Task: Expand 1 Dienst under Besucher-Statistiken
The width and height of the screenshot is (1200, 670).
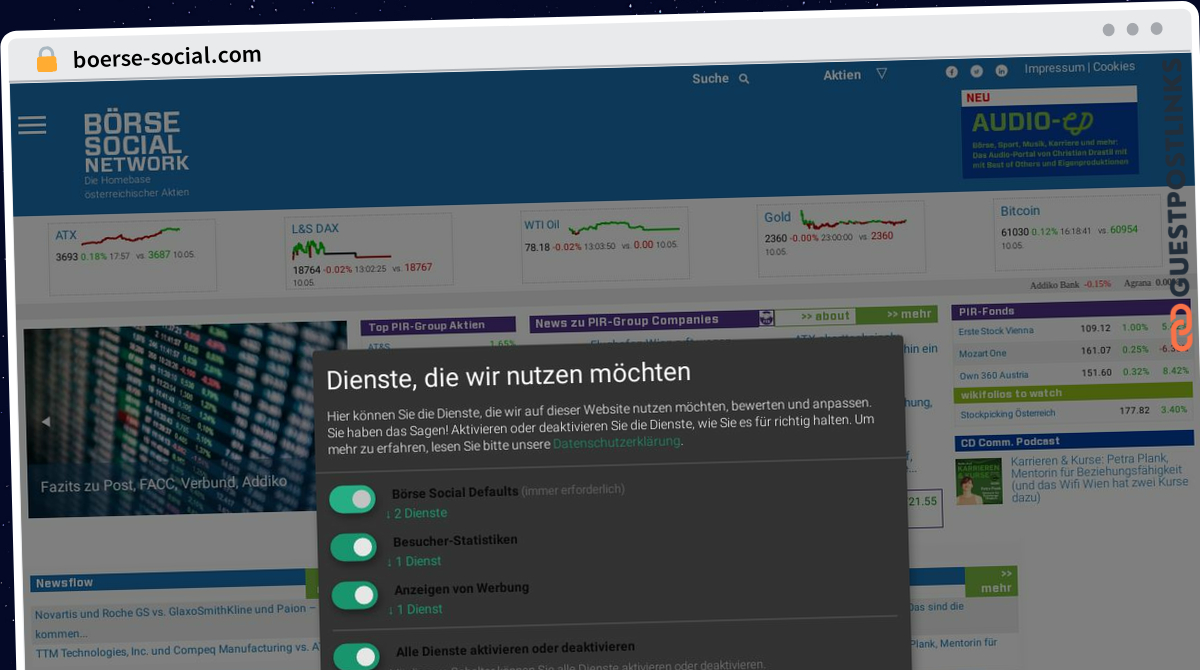Action: 414,561
